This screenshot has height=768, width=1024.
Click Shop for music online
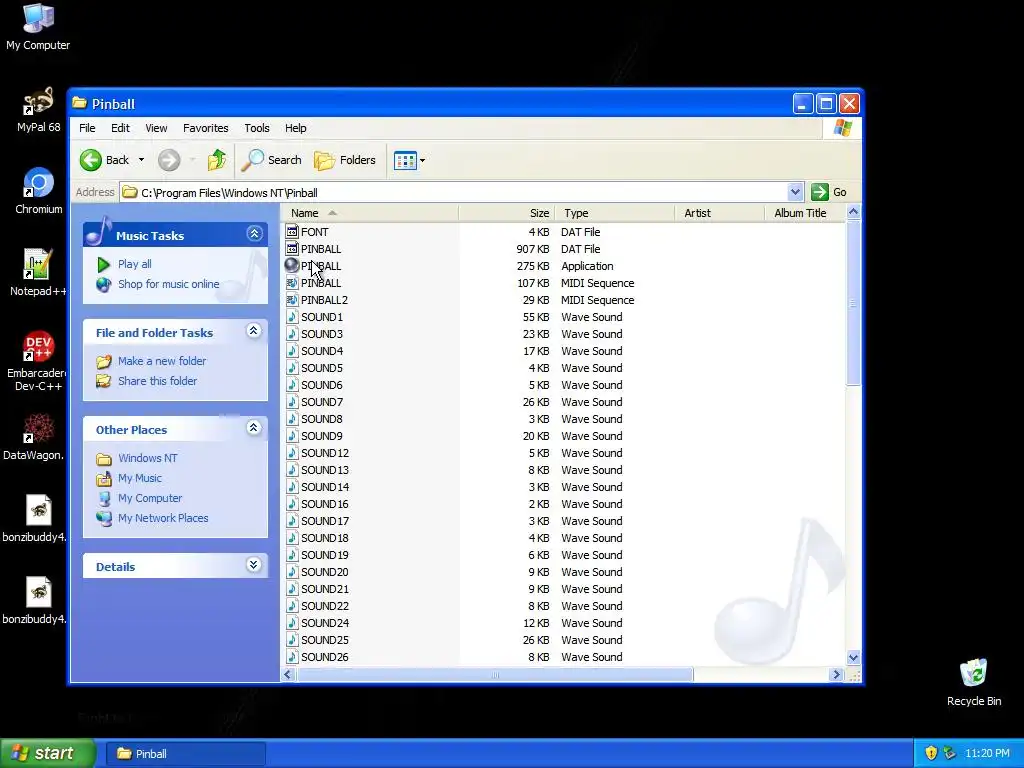point(168,284)
